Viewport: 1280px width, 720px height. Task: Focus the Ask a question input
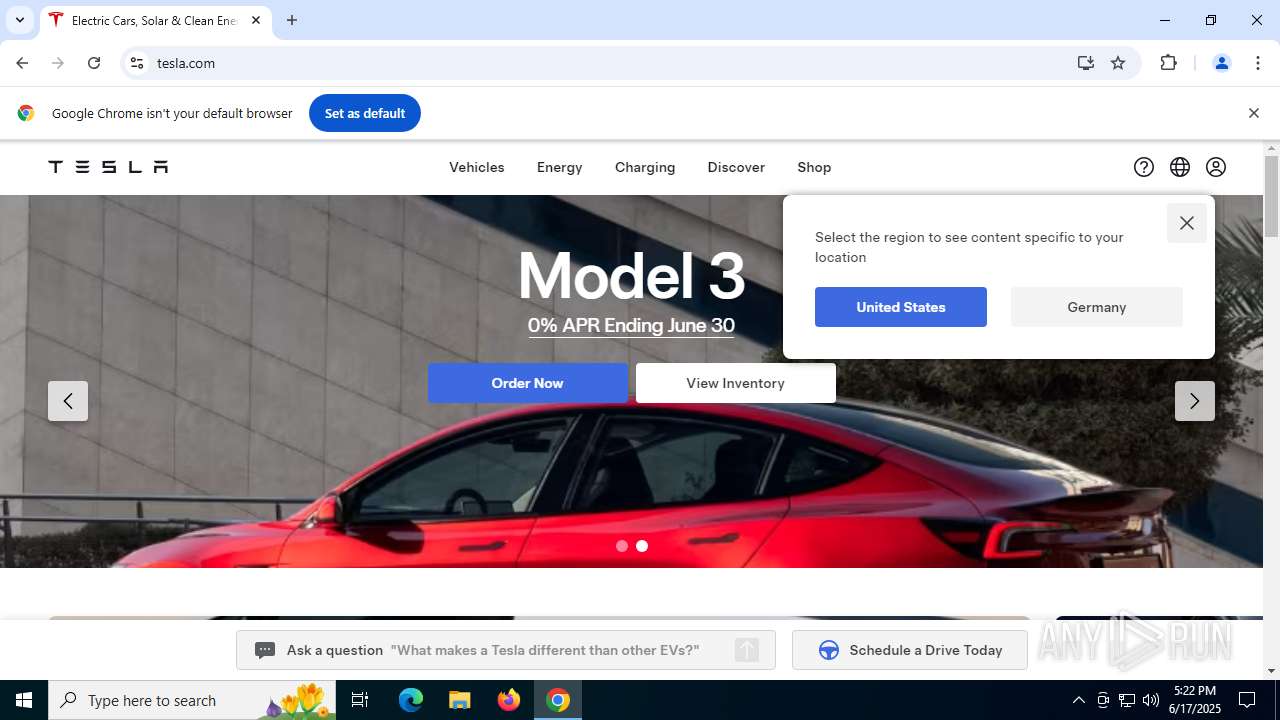pos(506,650)
